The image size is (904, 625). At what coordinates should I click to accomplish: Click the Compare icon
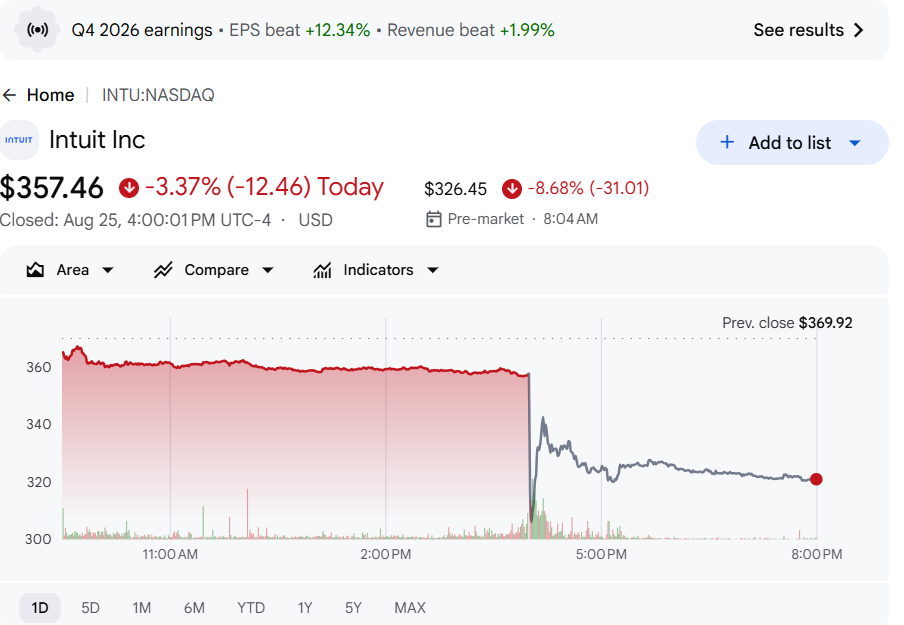click(163, 270)
